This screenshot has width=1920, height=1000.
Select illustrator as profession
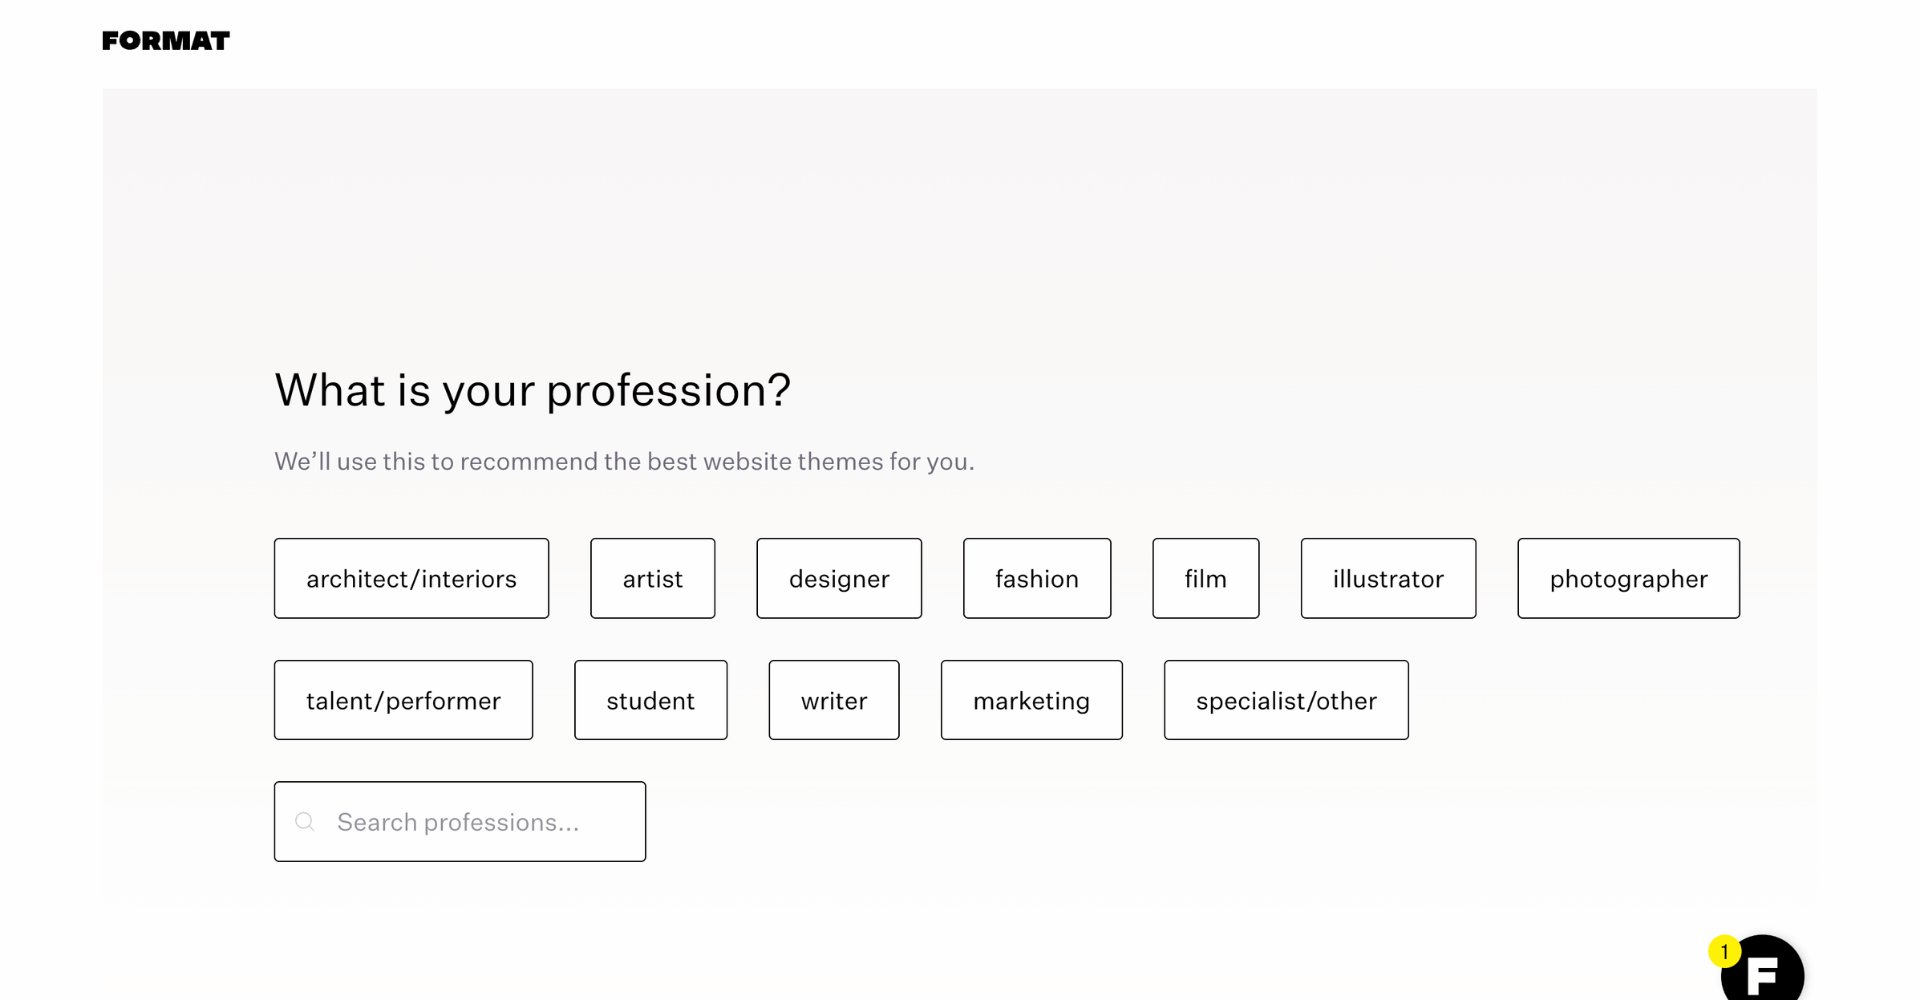(x=1388, y=579)
